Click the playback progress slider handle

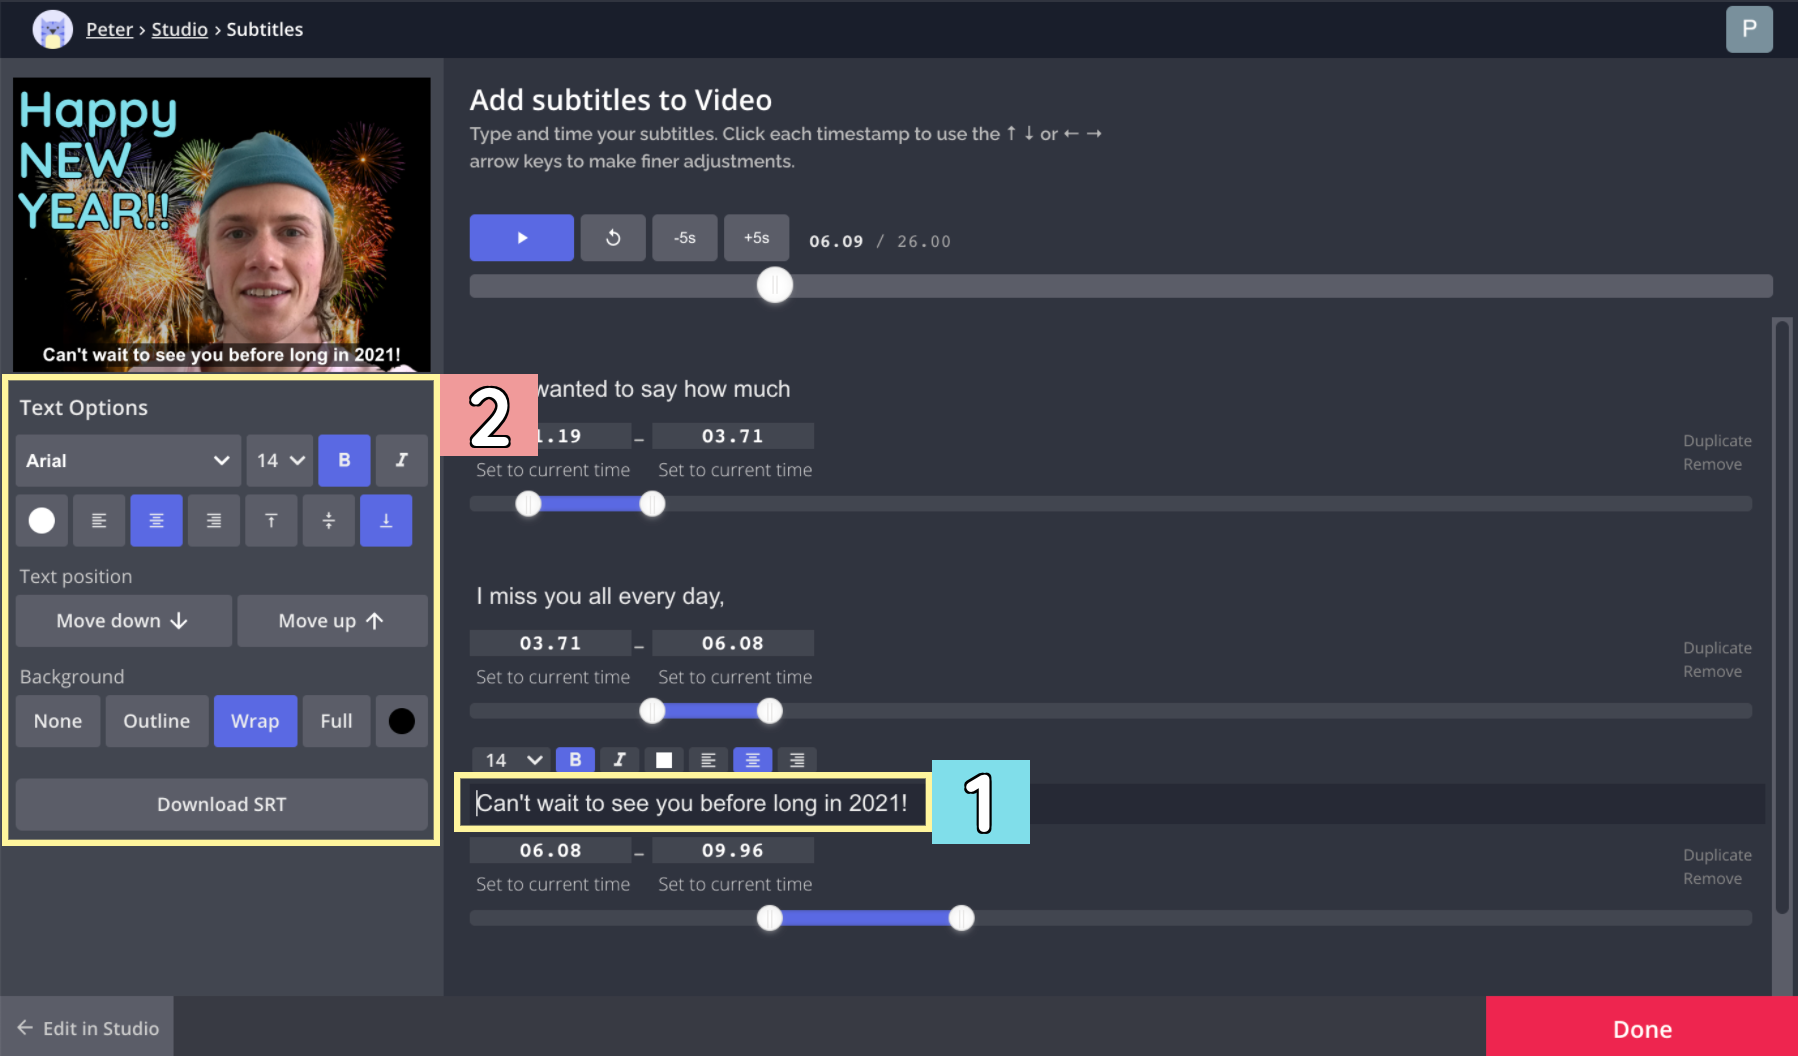tap(774, 285)
